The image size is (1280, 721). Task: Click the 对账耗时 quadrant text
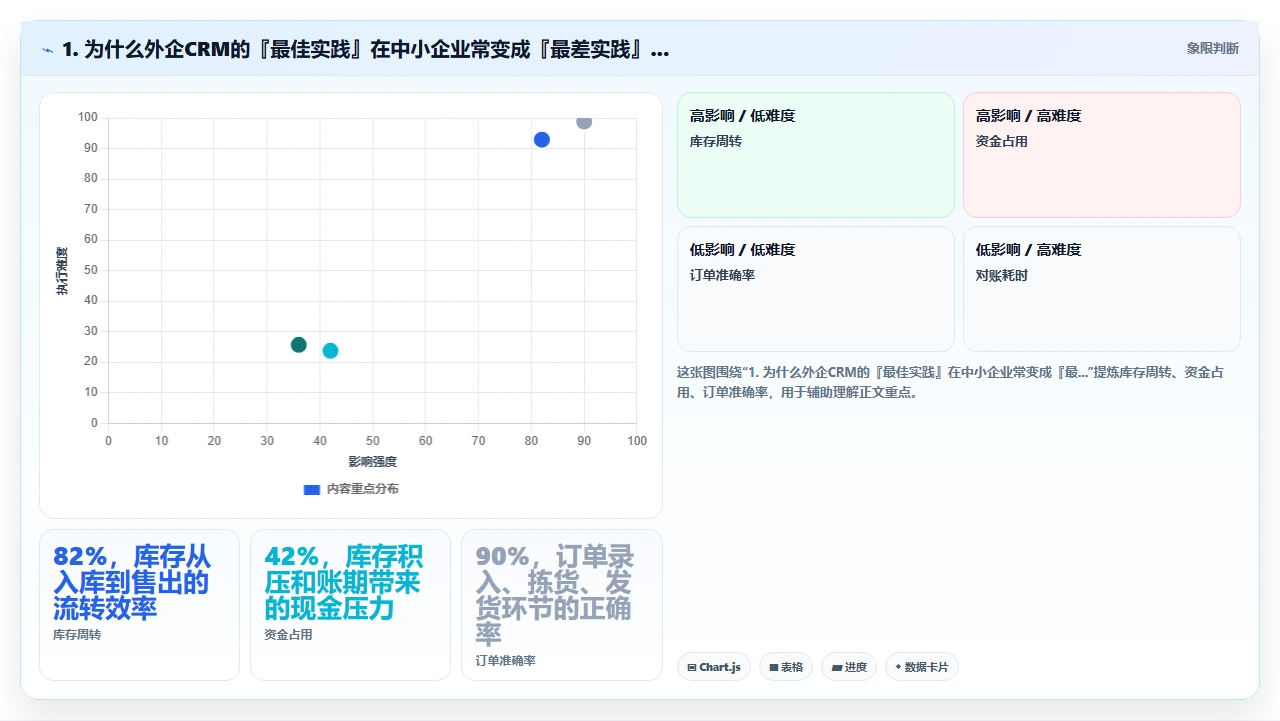point(1002,275)
